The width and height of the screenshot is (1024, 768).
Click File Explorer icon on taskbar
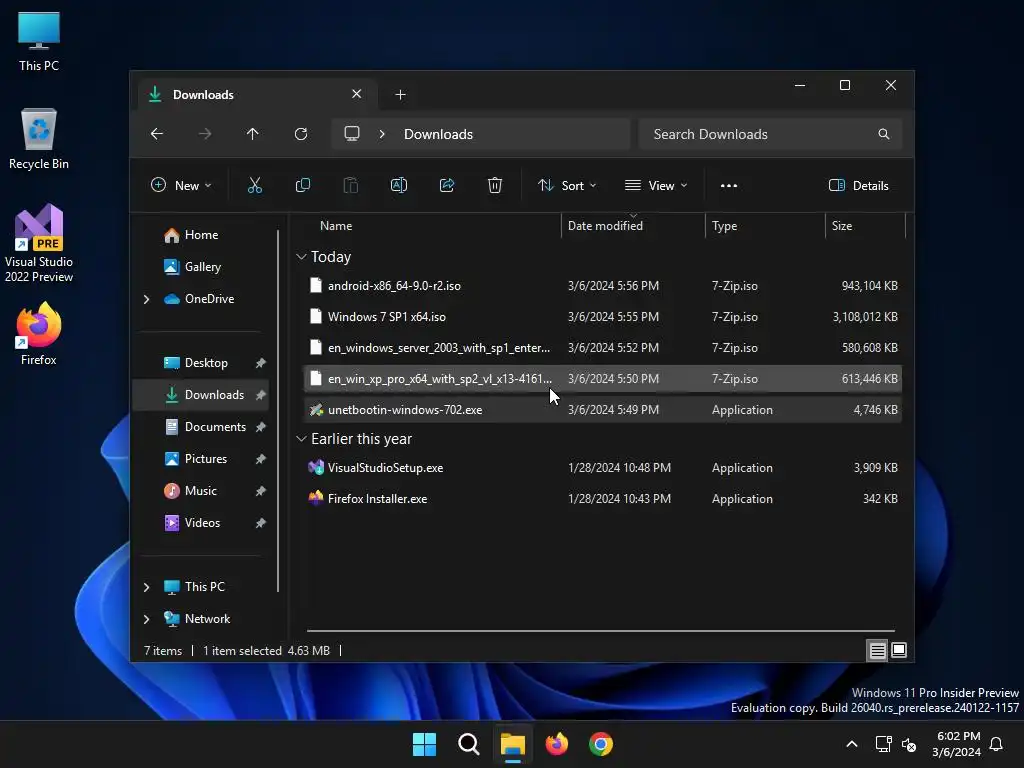click(513, 744)
